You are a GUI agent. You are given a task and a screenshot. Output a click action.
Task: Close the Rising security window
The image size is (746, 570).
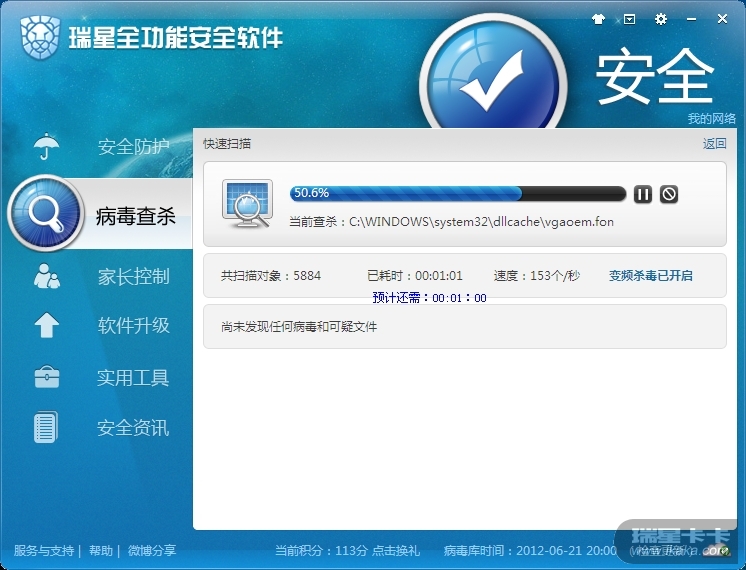722,19
